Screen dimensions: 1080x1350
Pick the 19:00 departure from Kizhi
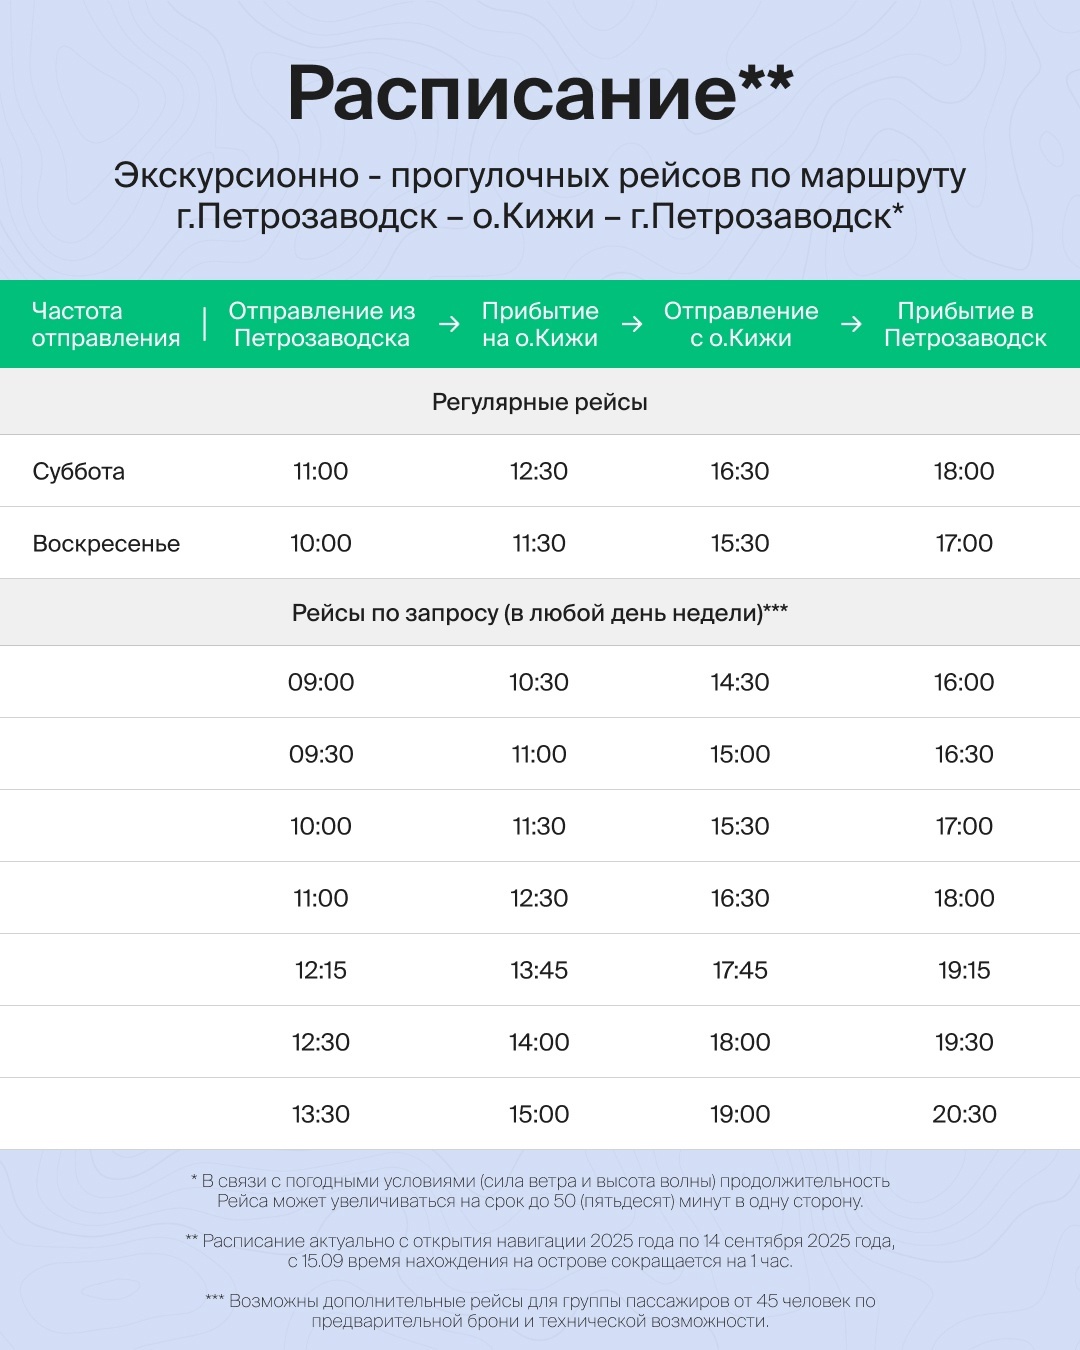click(740, 1114)
